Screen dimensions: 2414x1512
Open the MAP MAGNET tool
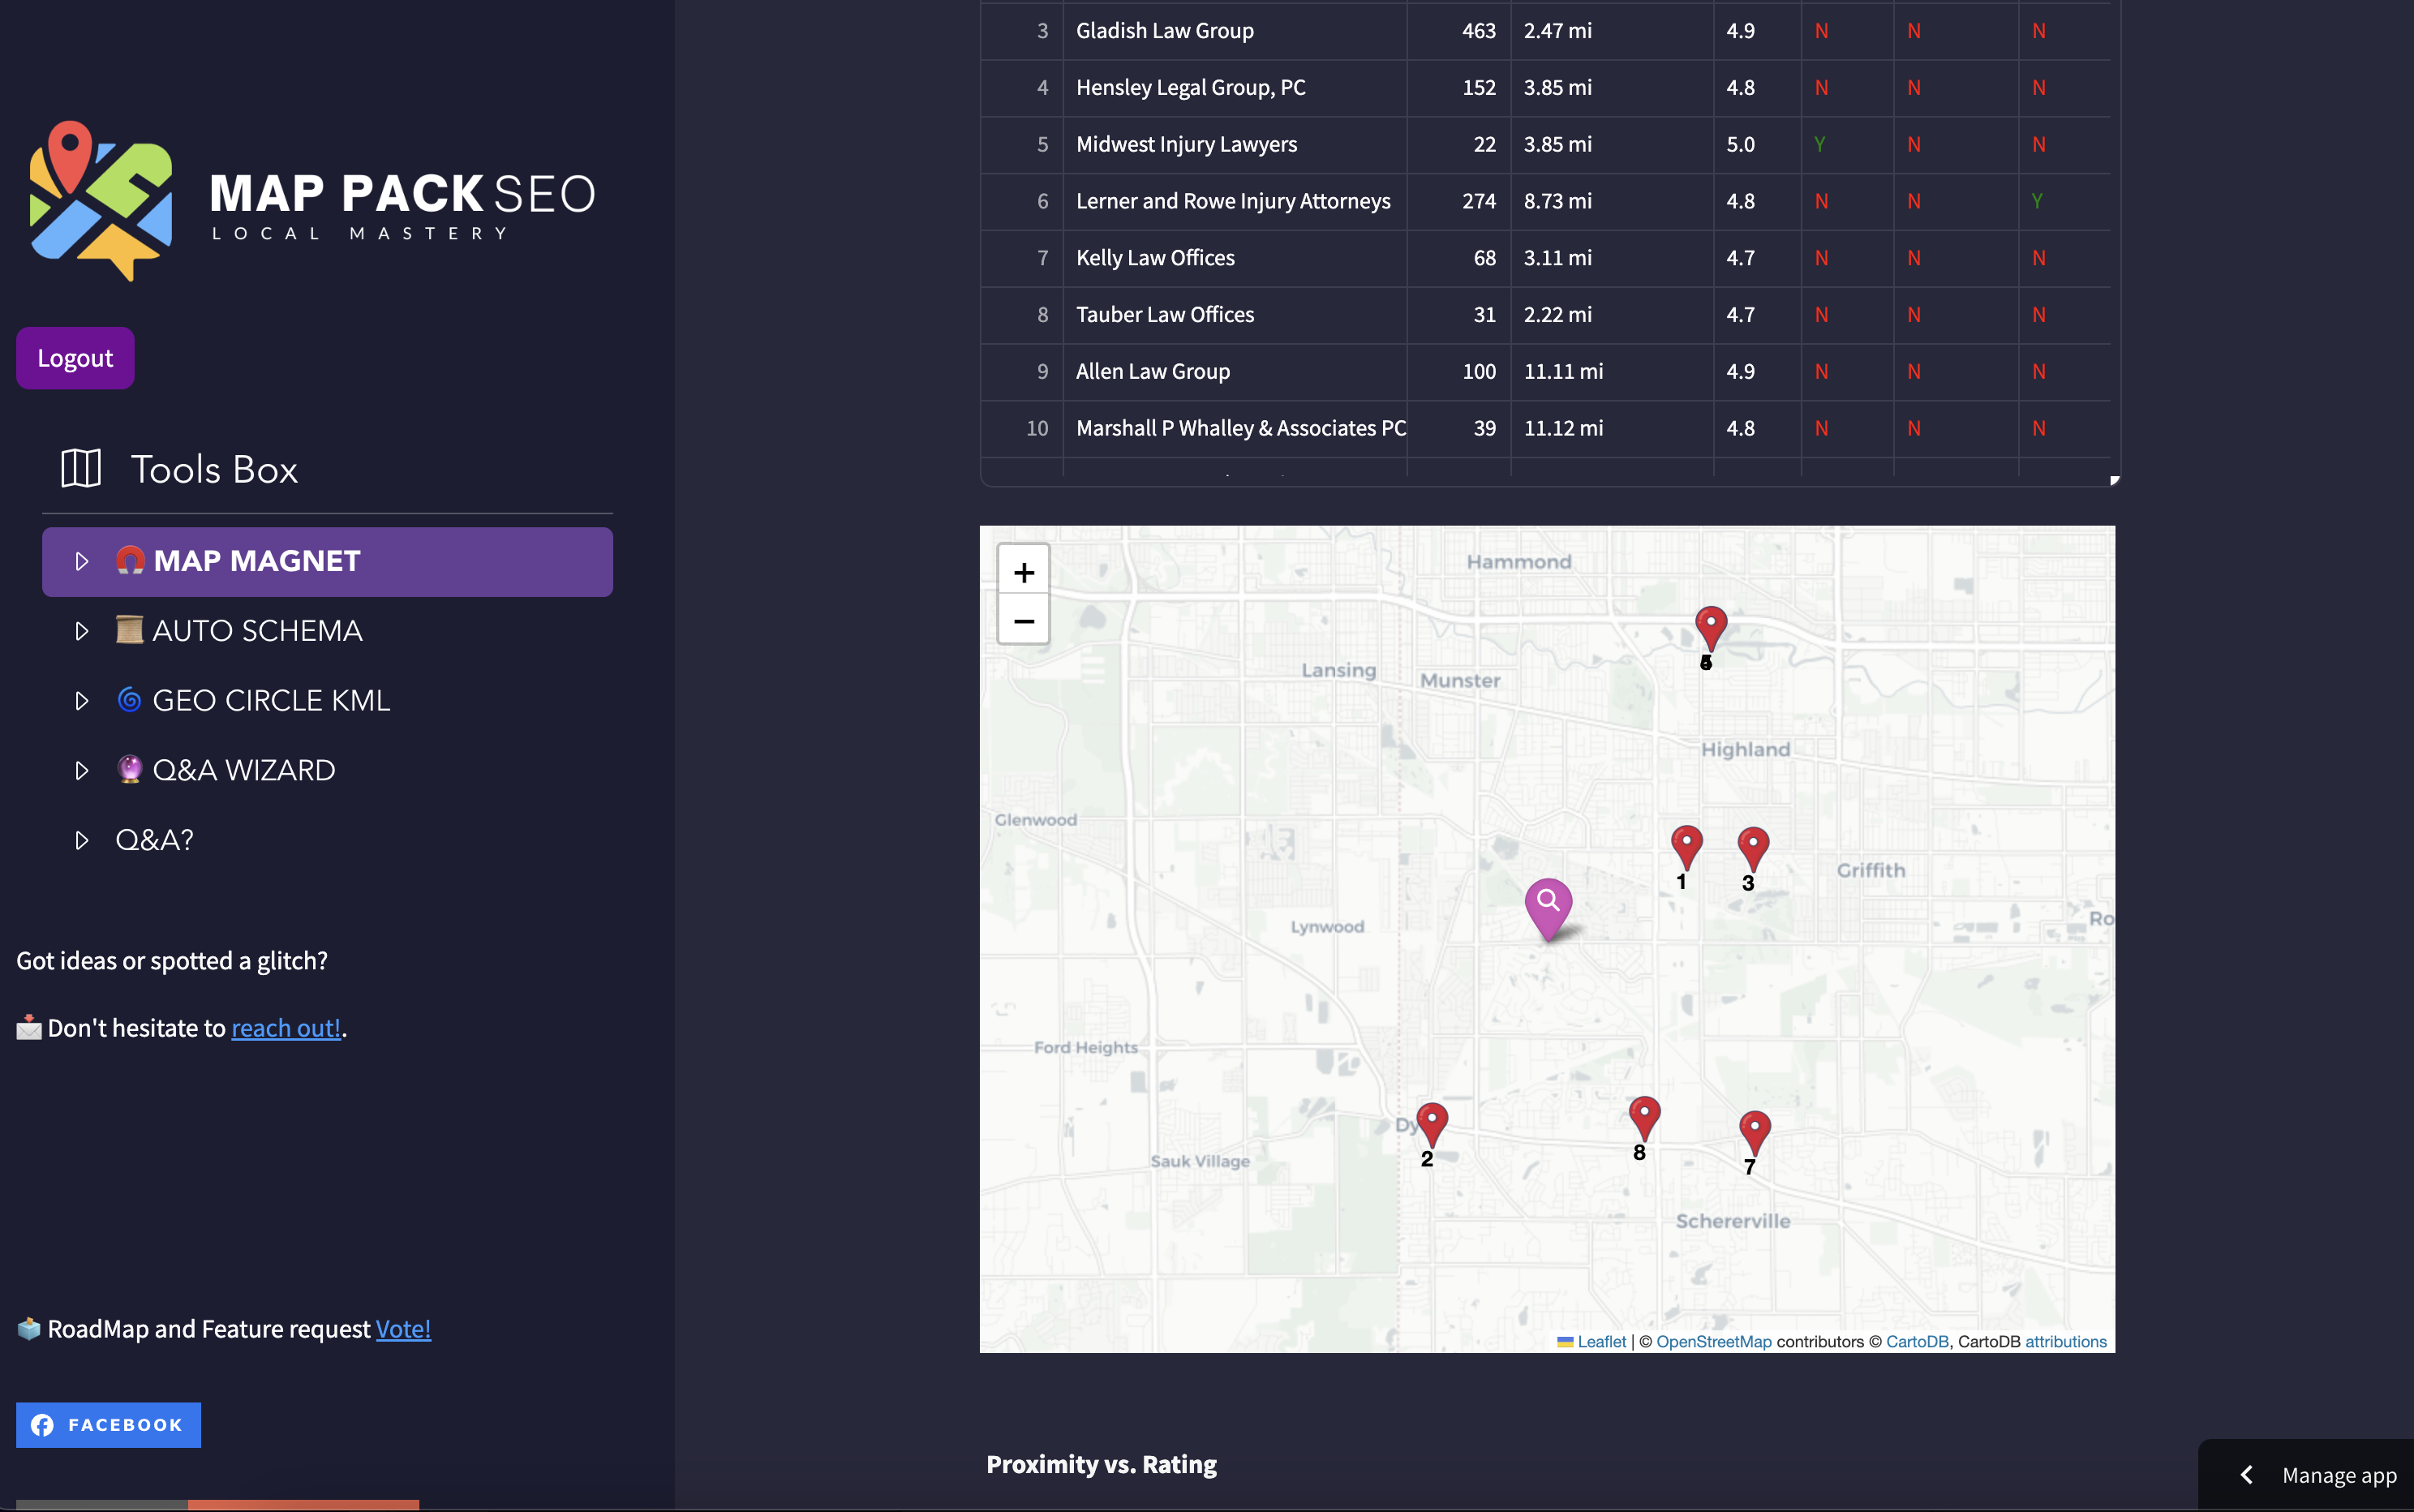(327, 561)
